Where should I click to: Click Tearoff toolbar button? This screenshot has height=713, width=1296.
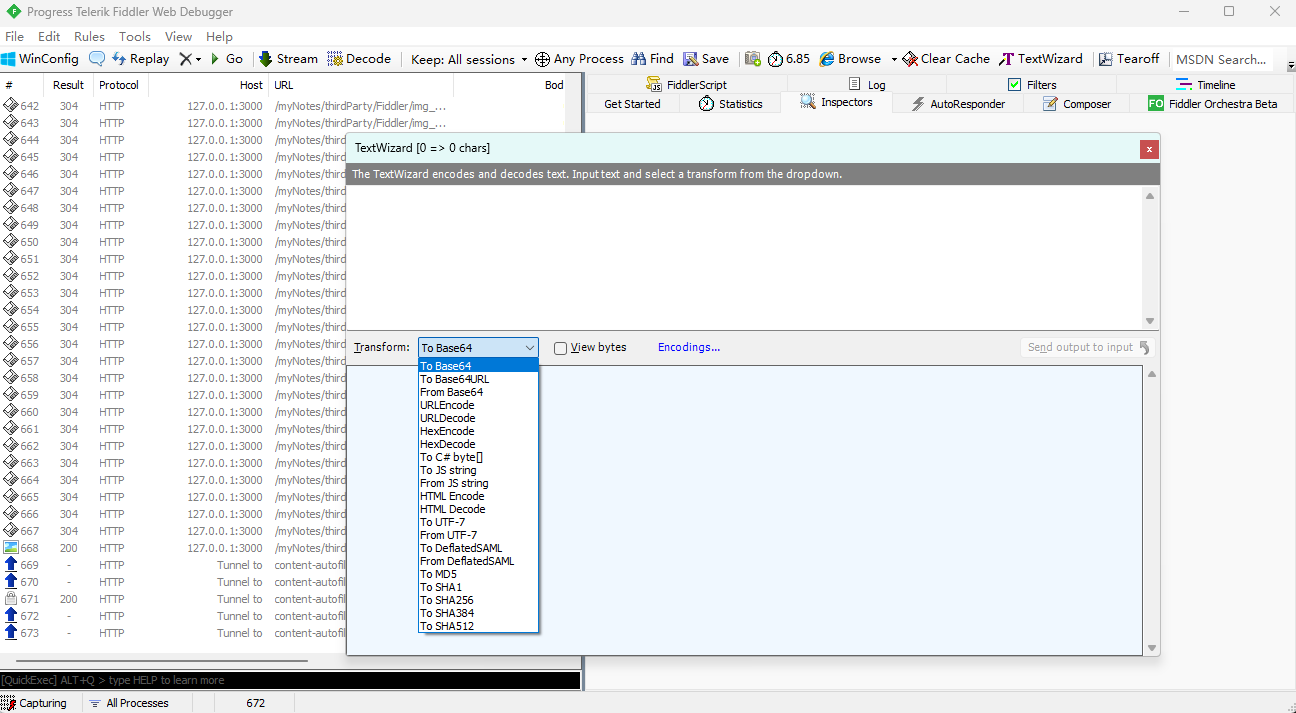(x=1129, y=59)
